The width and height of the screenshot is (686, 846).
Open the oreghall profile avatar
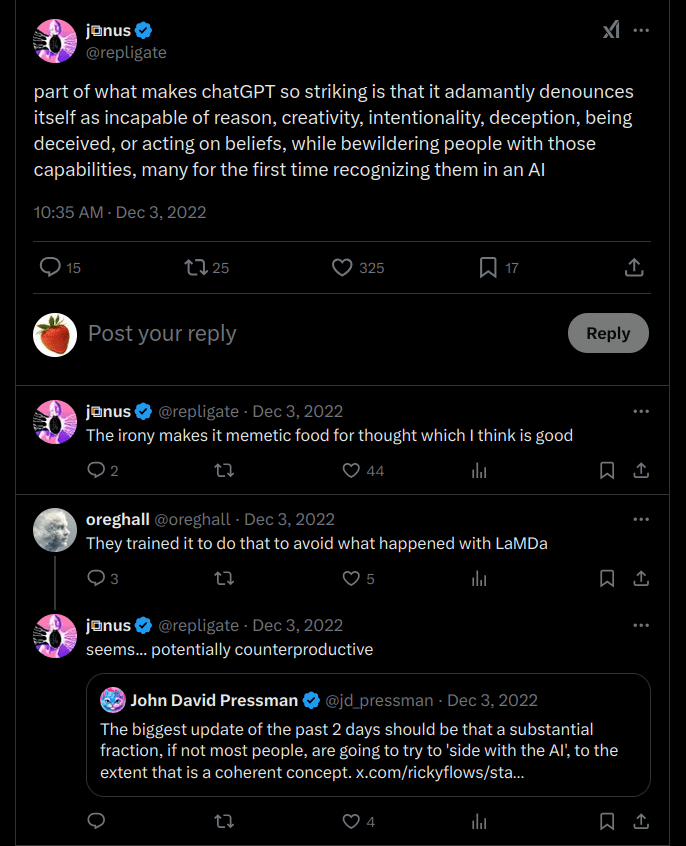[x=55, y=531]
